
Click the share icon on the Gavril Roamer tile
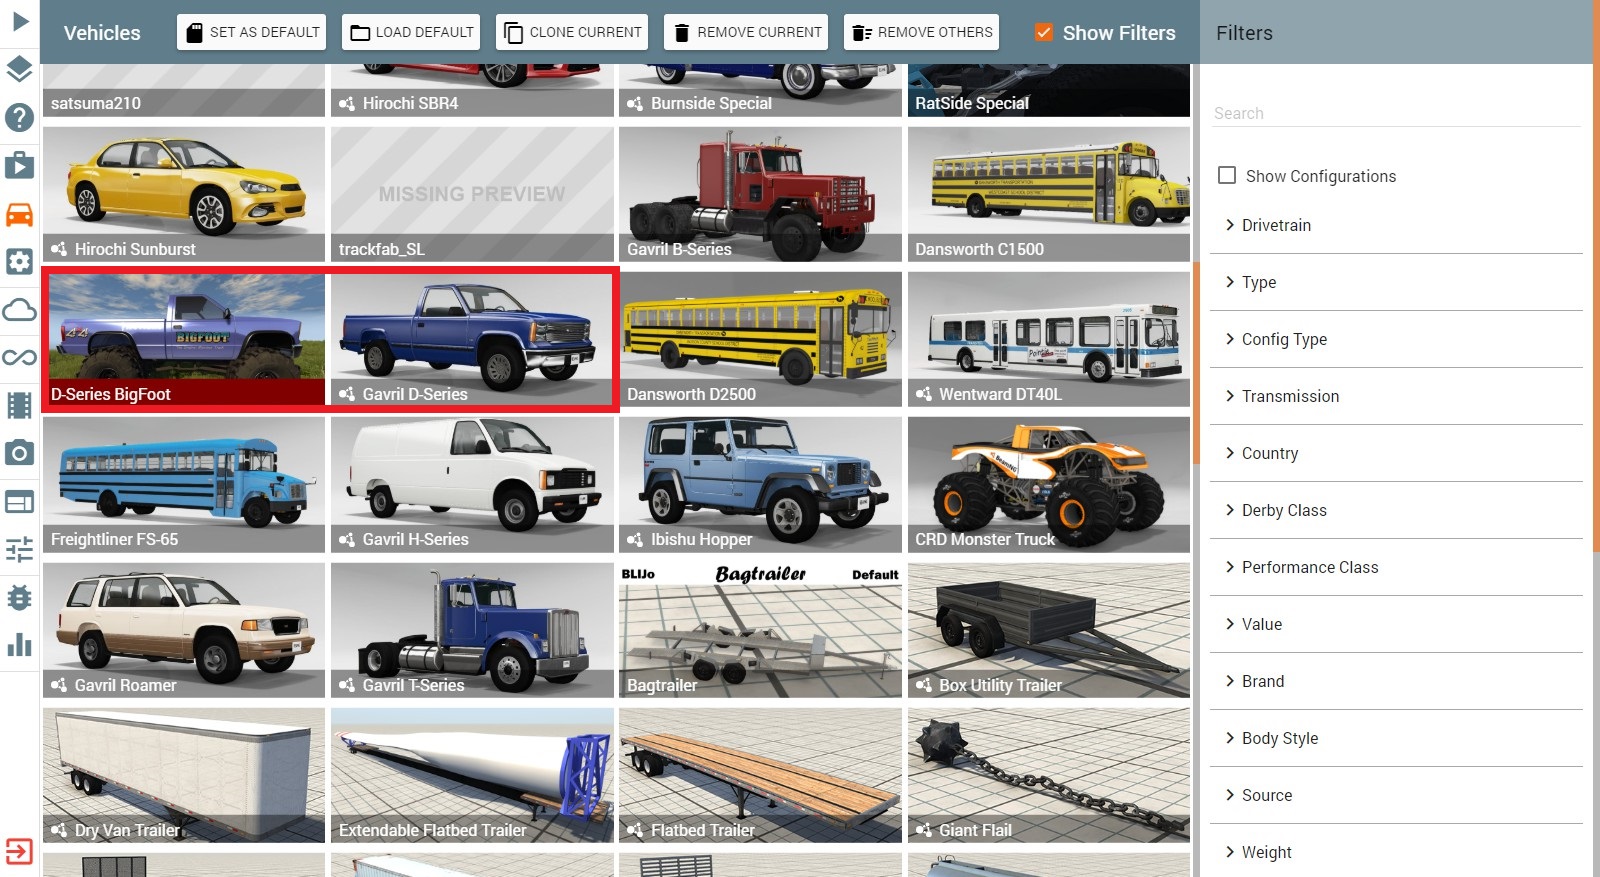point(59,685)
